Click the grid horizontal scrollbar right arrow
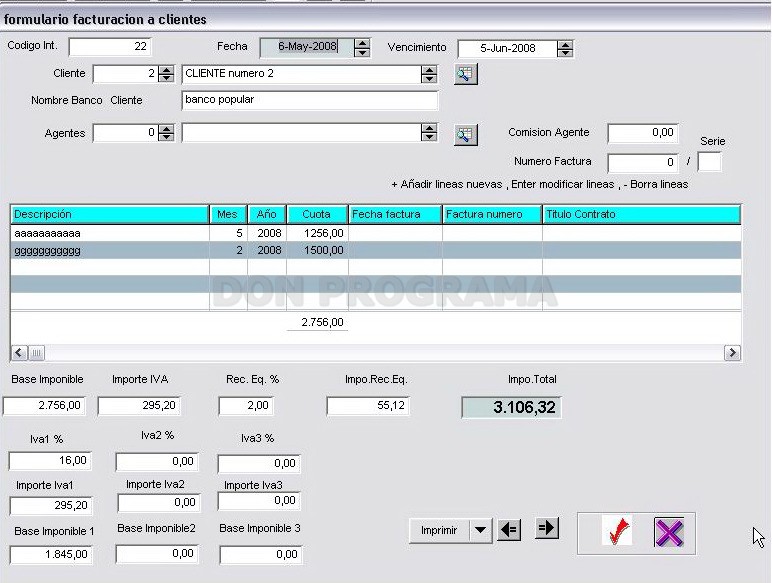The width and height of the screenshot is (772, 583). coord(732,353)
